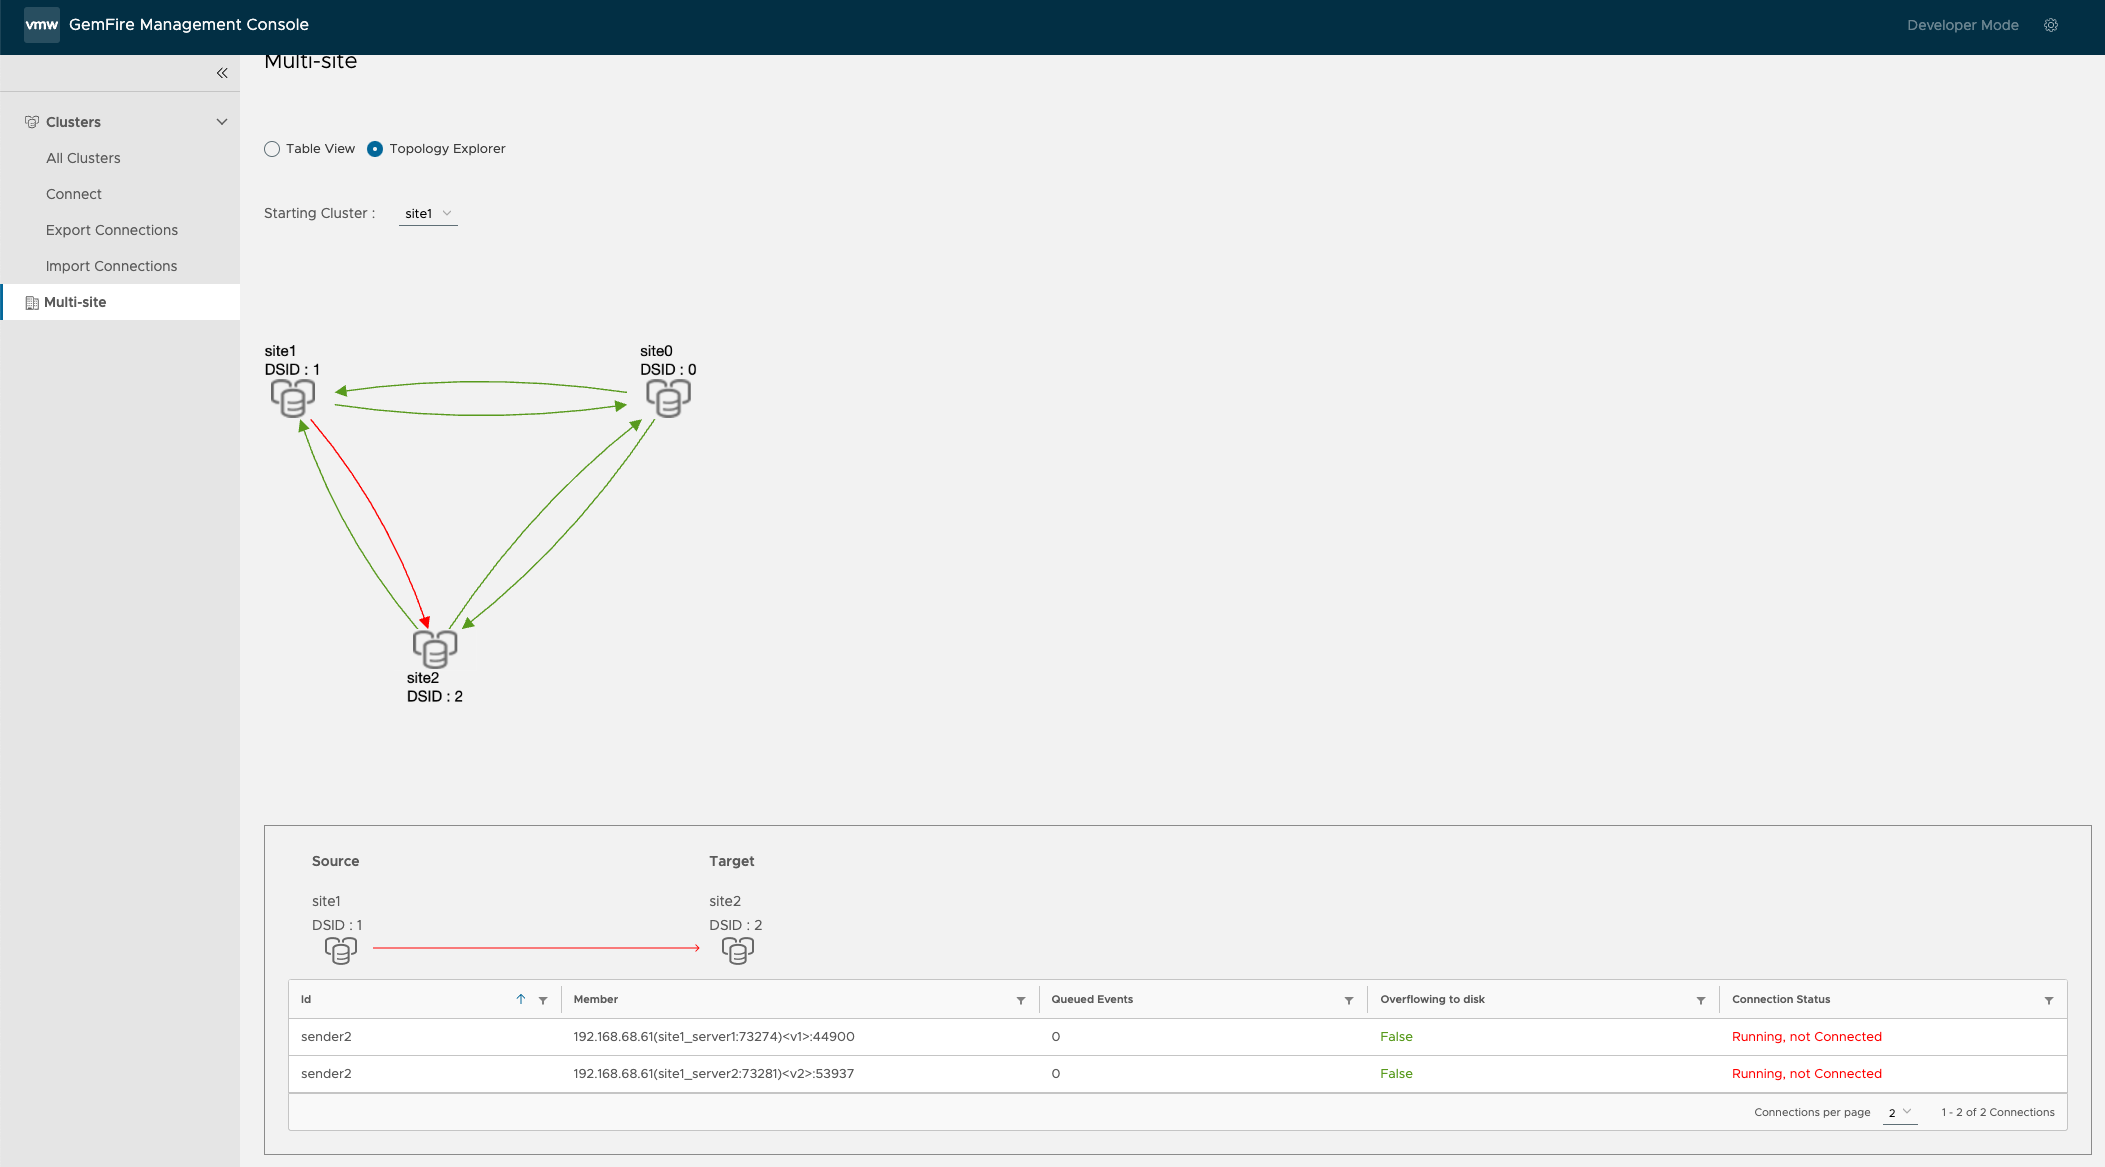Click Running, not Connected status for site1_server1
The image size is (2105, 1167).
pos(1807,1037)
